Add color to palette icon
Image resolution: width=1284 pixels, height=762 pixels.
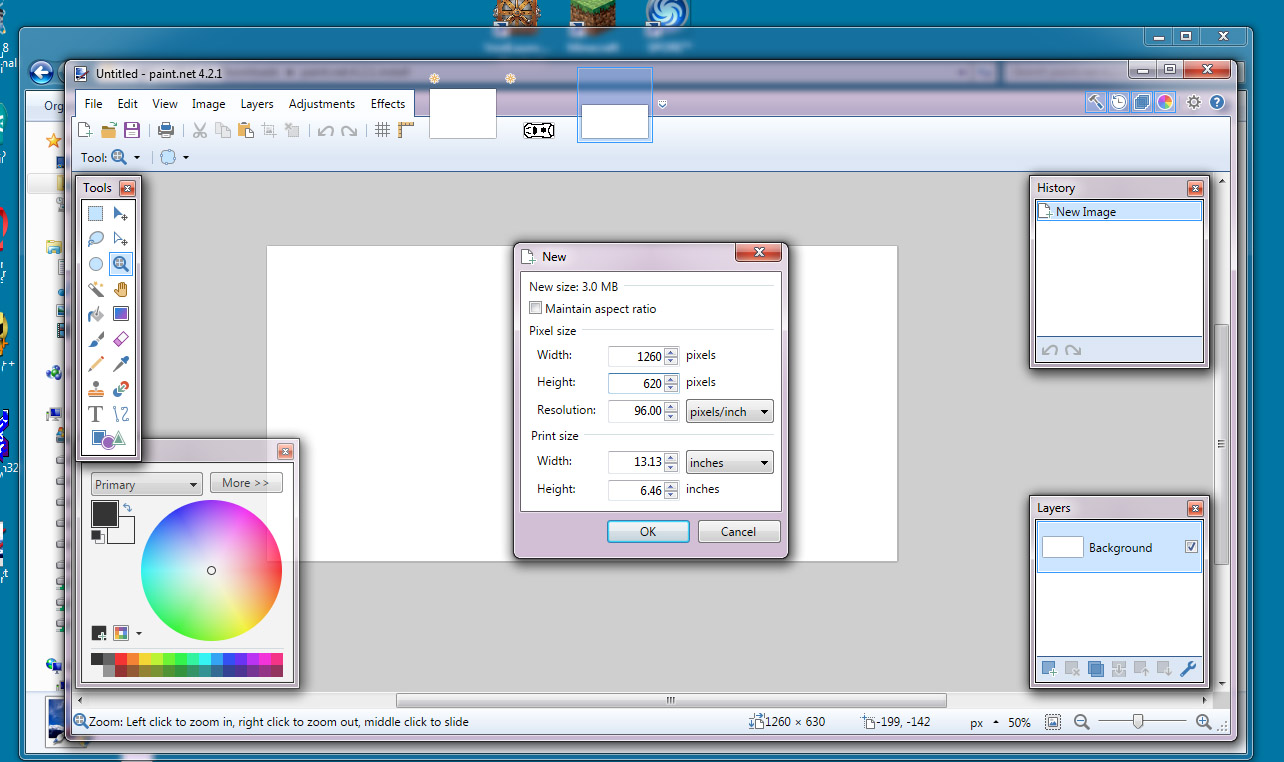click(x=99, y=633)
